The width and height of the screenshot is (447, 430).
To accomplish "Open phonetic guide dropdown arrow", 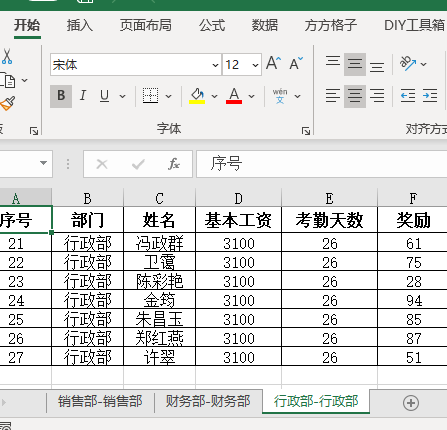I will (x=298, y=96).
